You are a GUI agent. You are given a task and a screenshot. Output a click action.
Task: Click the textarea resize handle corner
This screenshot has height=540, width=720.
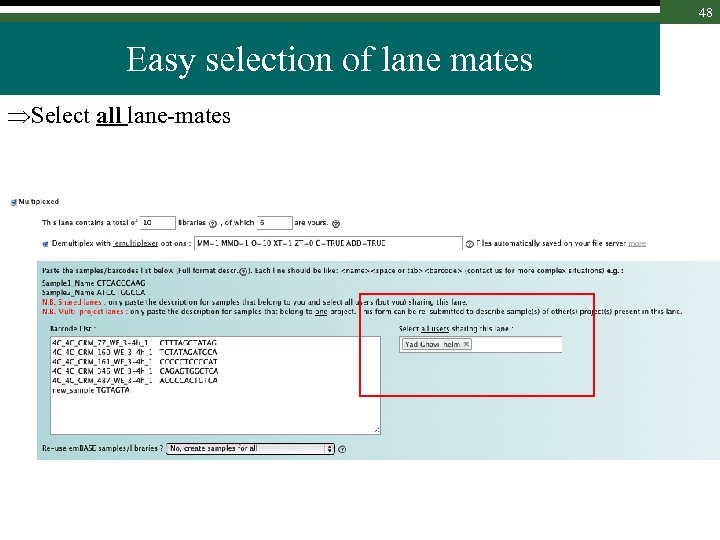click(x=377, y=430)
